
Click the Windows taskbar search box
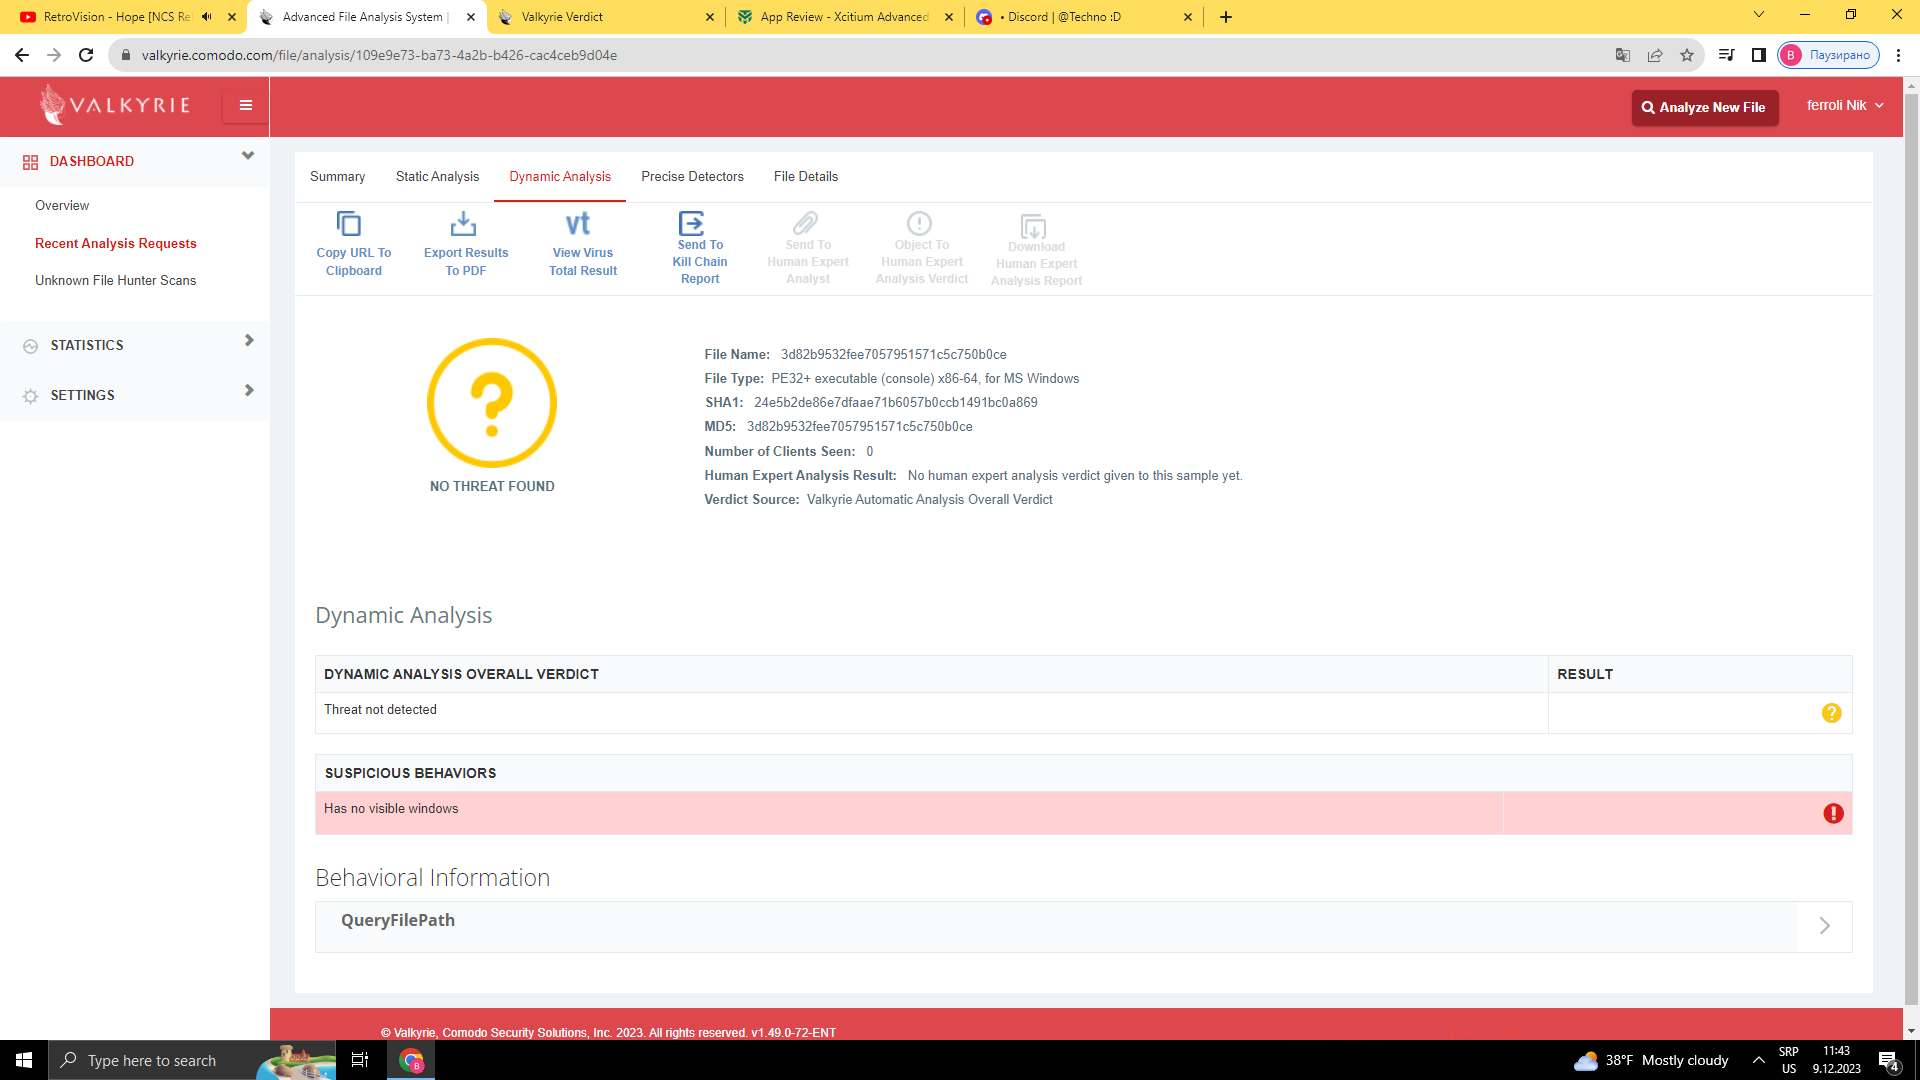(150, 1060)
